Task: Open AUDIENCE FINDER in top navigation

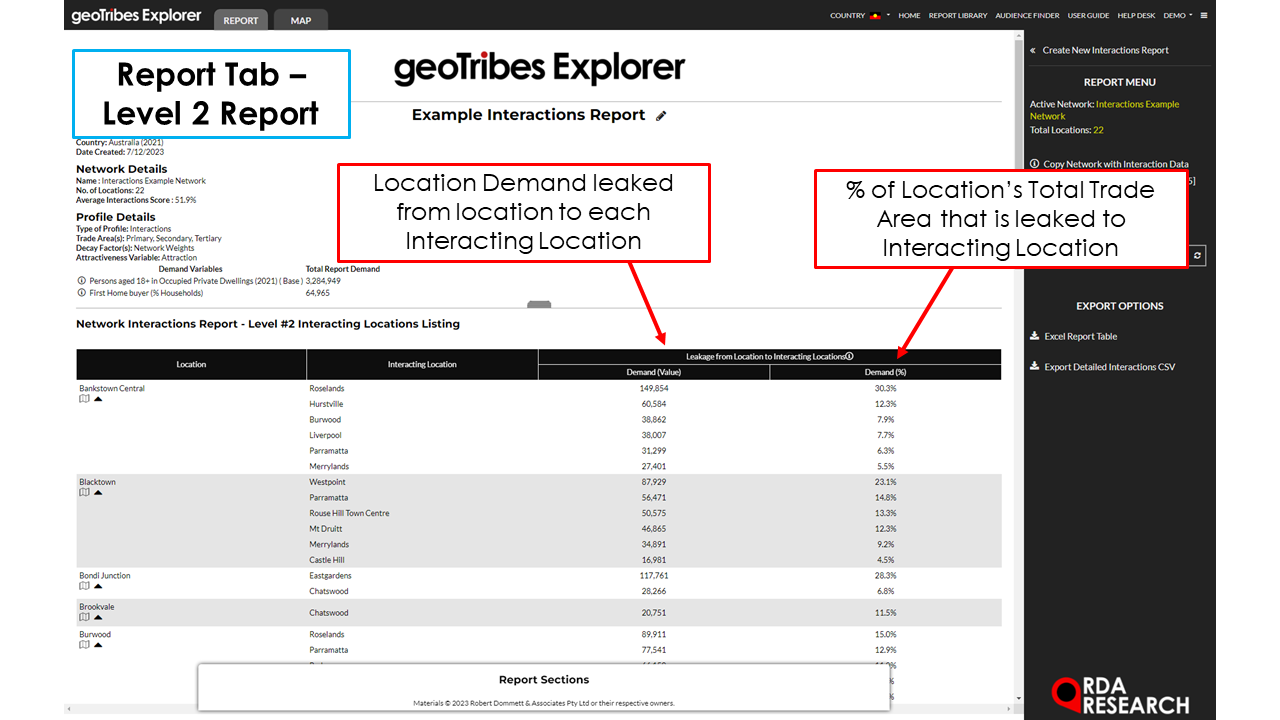Action: tap(1028, 16)
